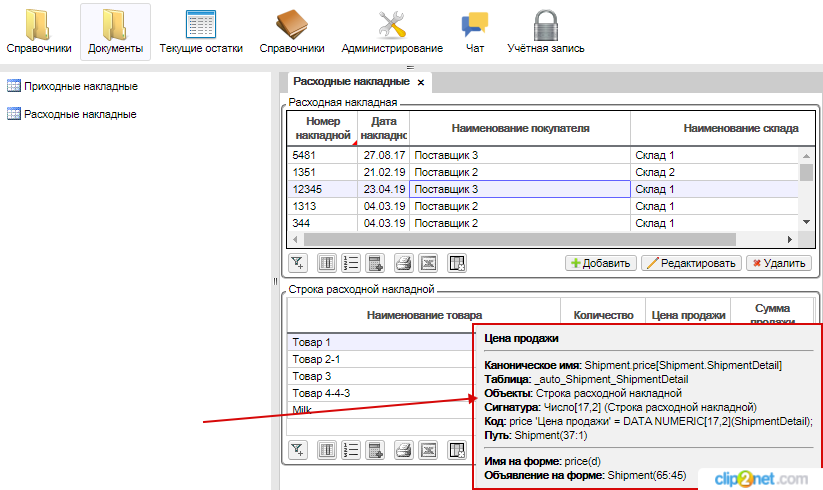Select invoice number 1313 cell
Image resolution: width=823 pixels, height=490 pixels.
(323, 206)
